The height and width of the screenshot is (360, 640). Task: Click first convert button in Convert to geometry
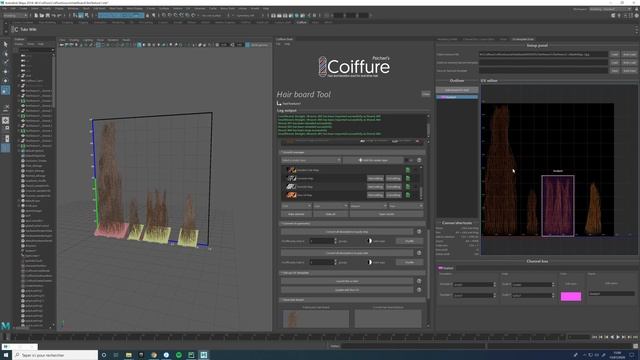(347, 231)
